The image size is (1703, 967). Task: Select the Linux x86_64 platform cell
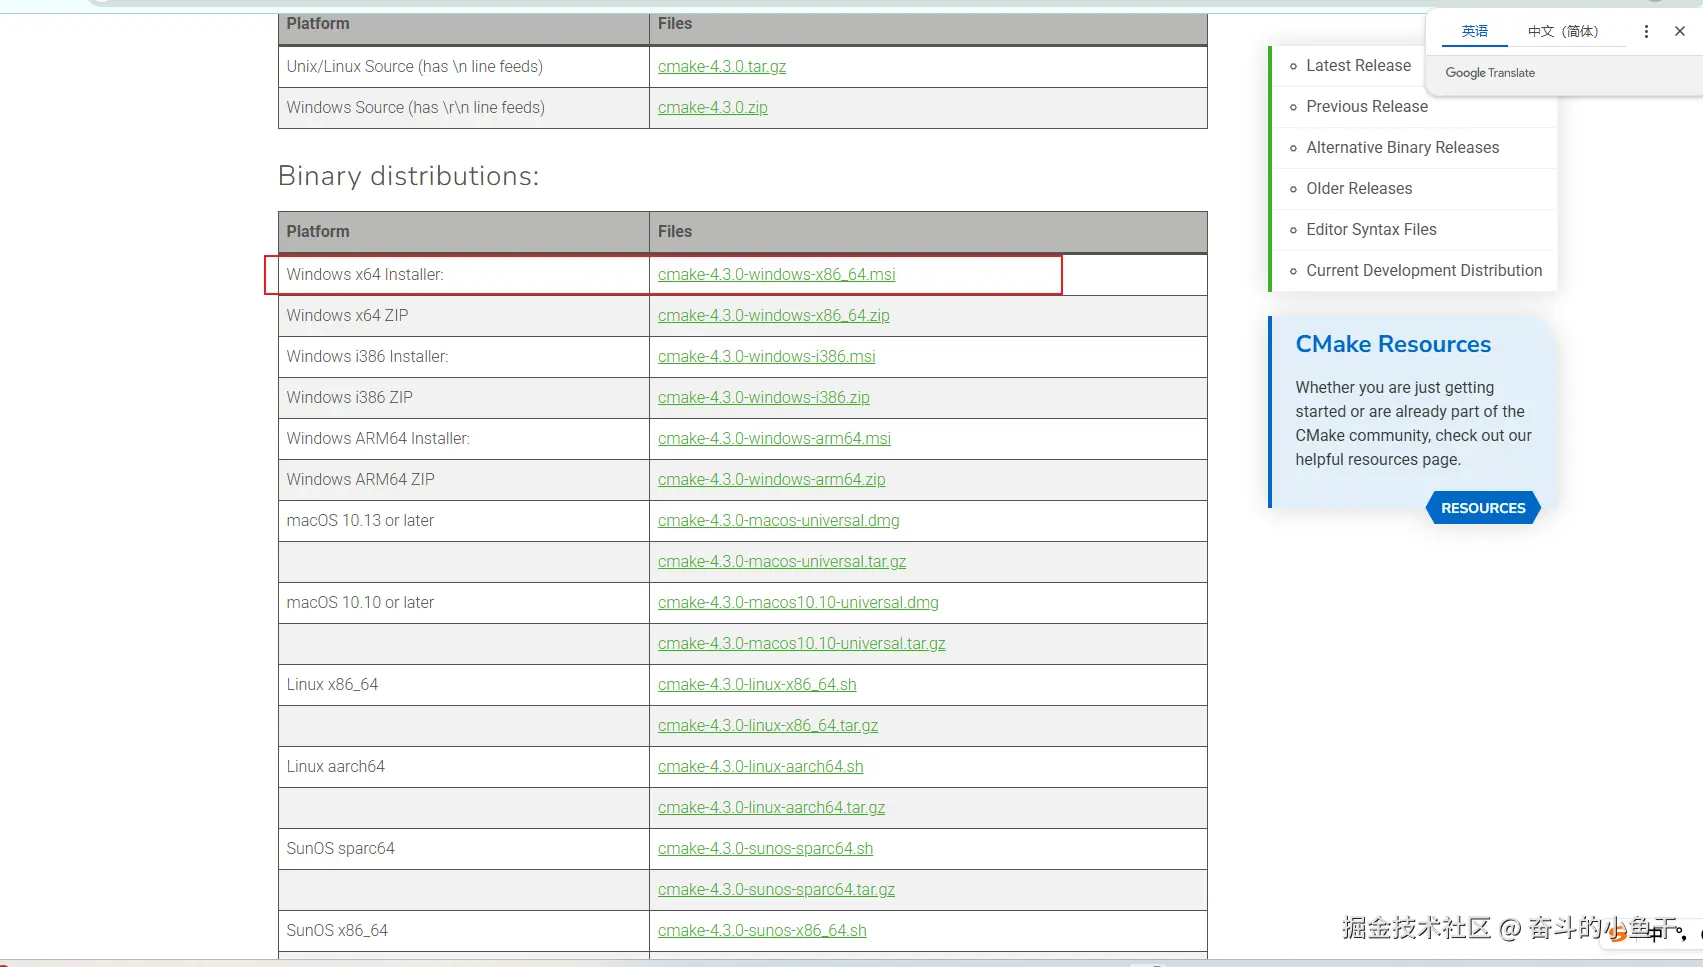click(464, 685)
